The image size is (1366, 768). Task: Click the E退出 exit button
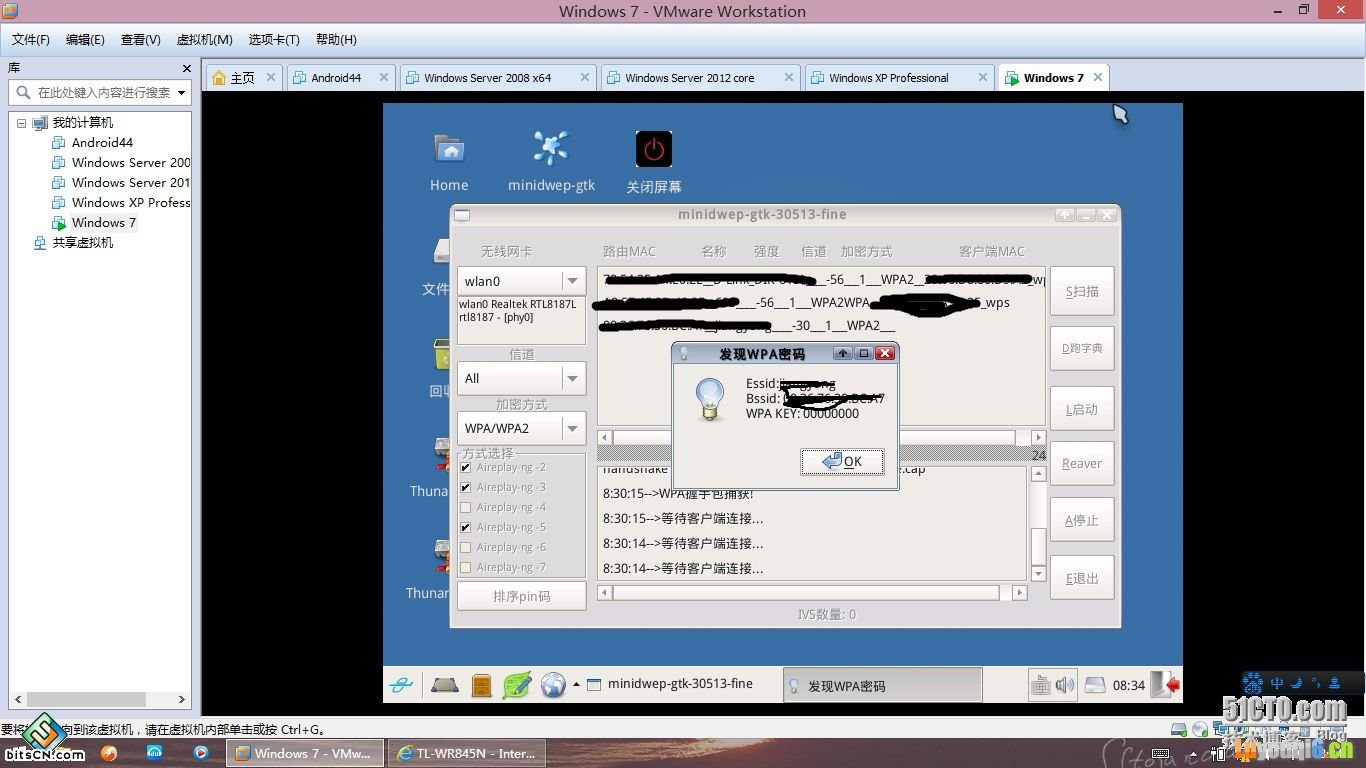[1082, 578]
